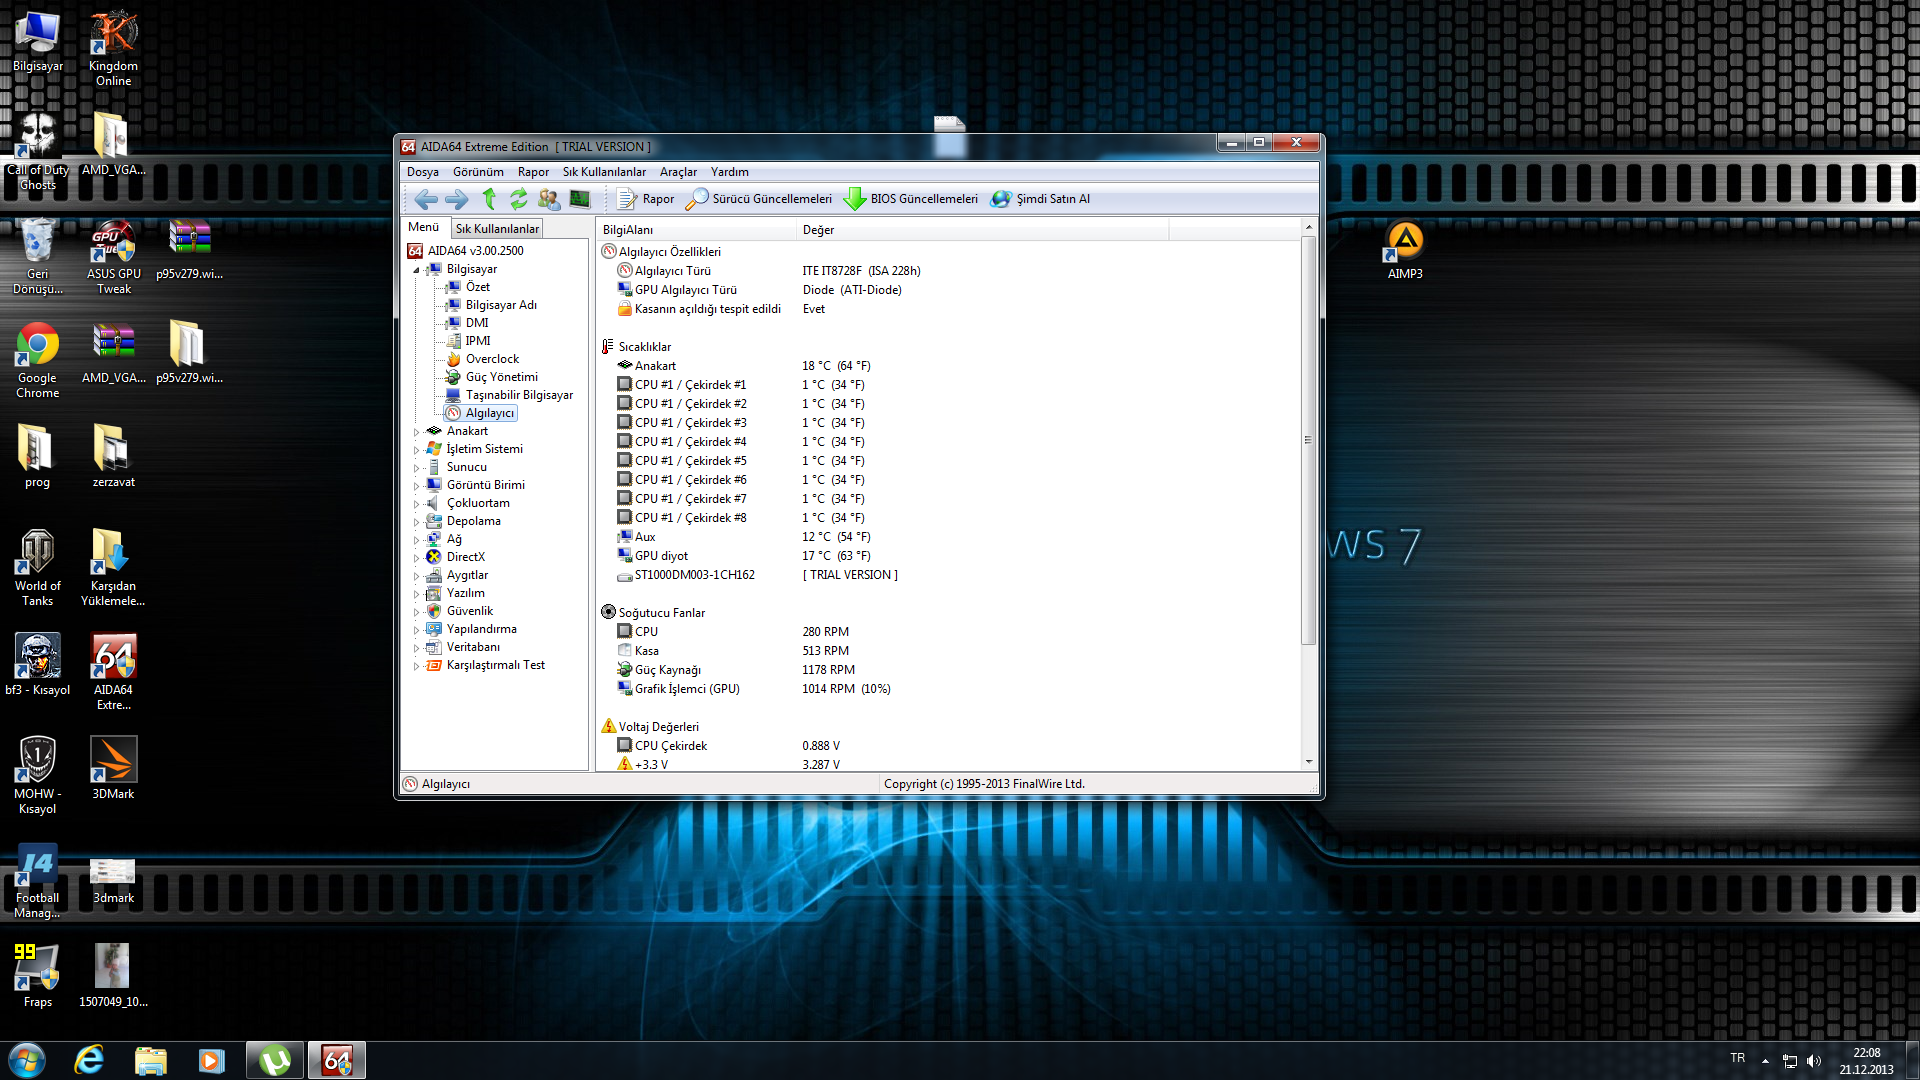Select Taşınabilir Bilgisayar in the tree
Viewport: 1920px width, 1080px height.
(519, 395)
